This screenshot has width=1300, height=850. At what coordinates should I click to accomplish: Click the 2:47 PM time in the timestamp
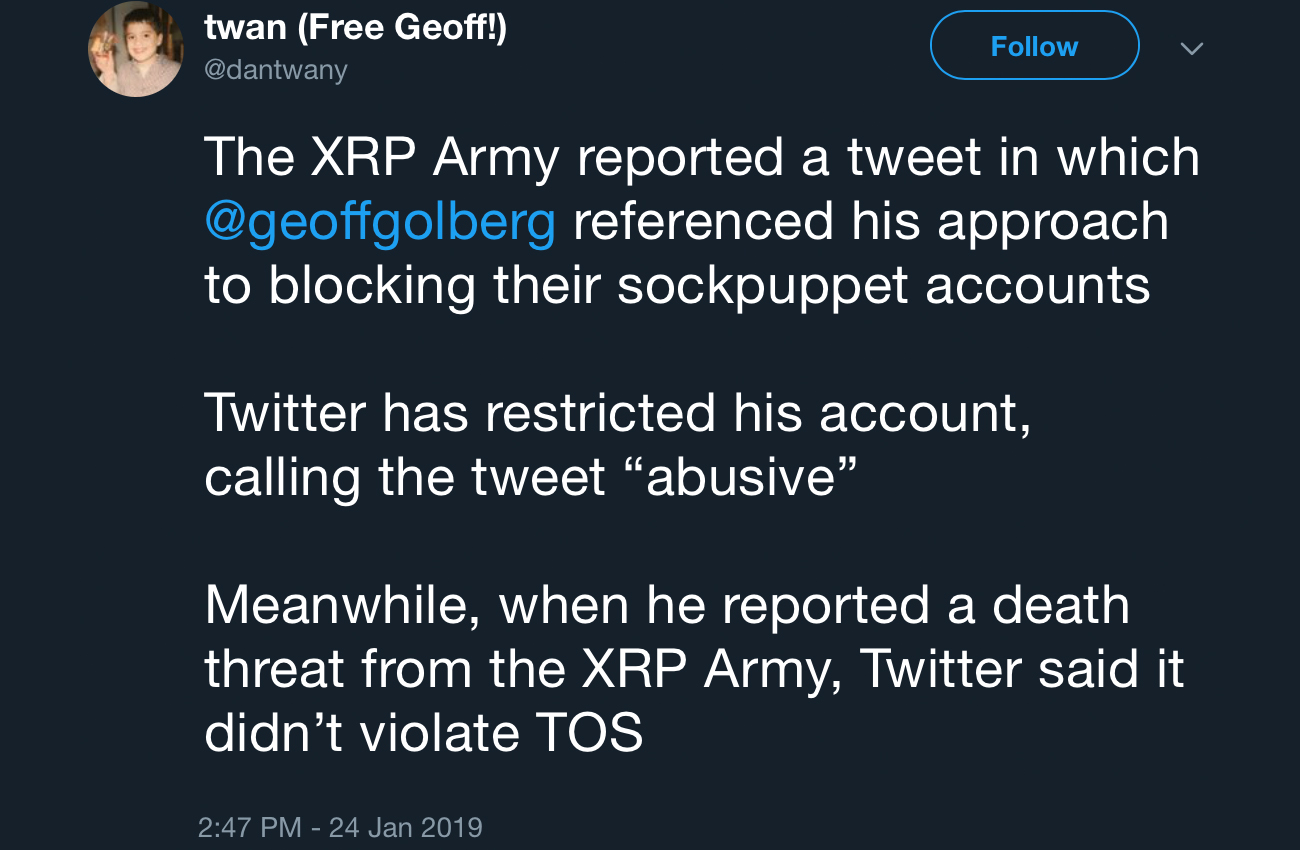[x=249, y=827]
